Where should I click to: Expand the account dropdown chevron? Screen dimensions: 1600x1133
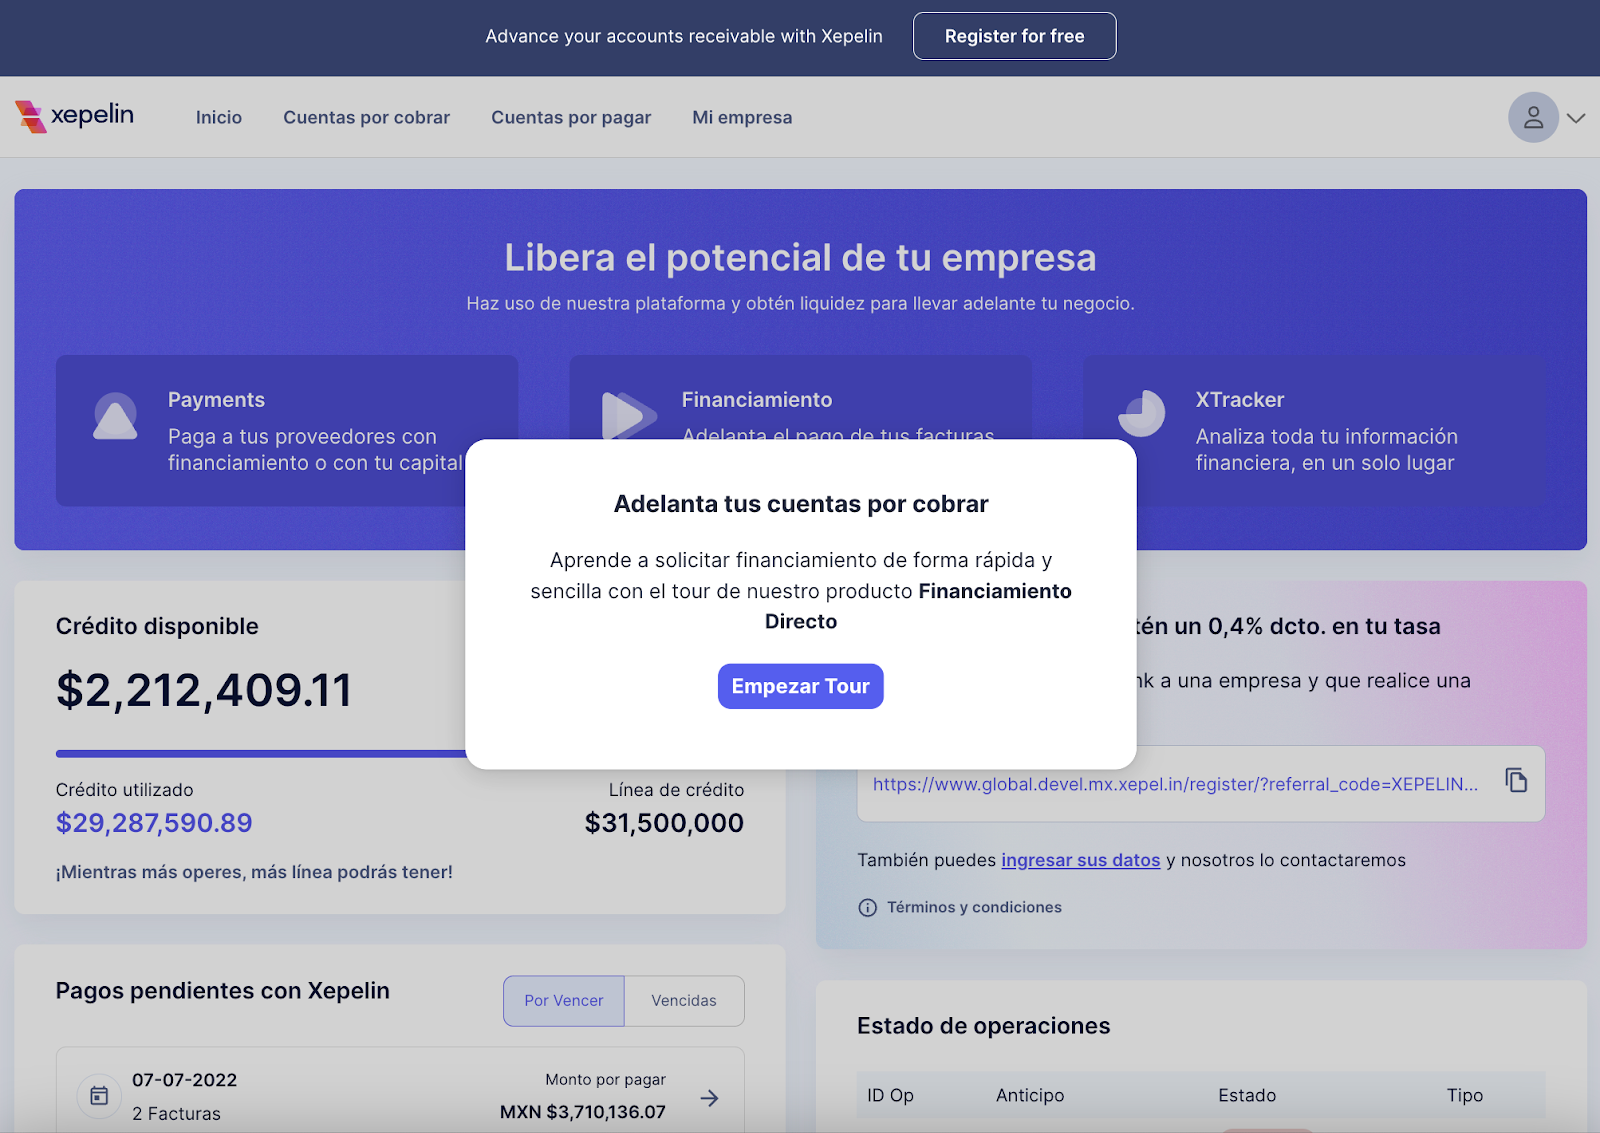pyautogui.click(x=1576, y=118)
